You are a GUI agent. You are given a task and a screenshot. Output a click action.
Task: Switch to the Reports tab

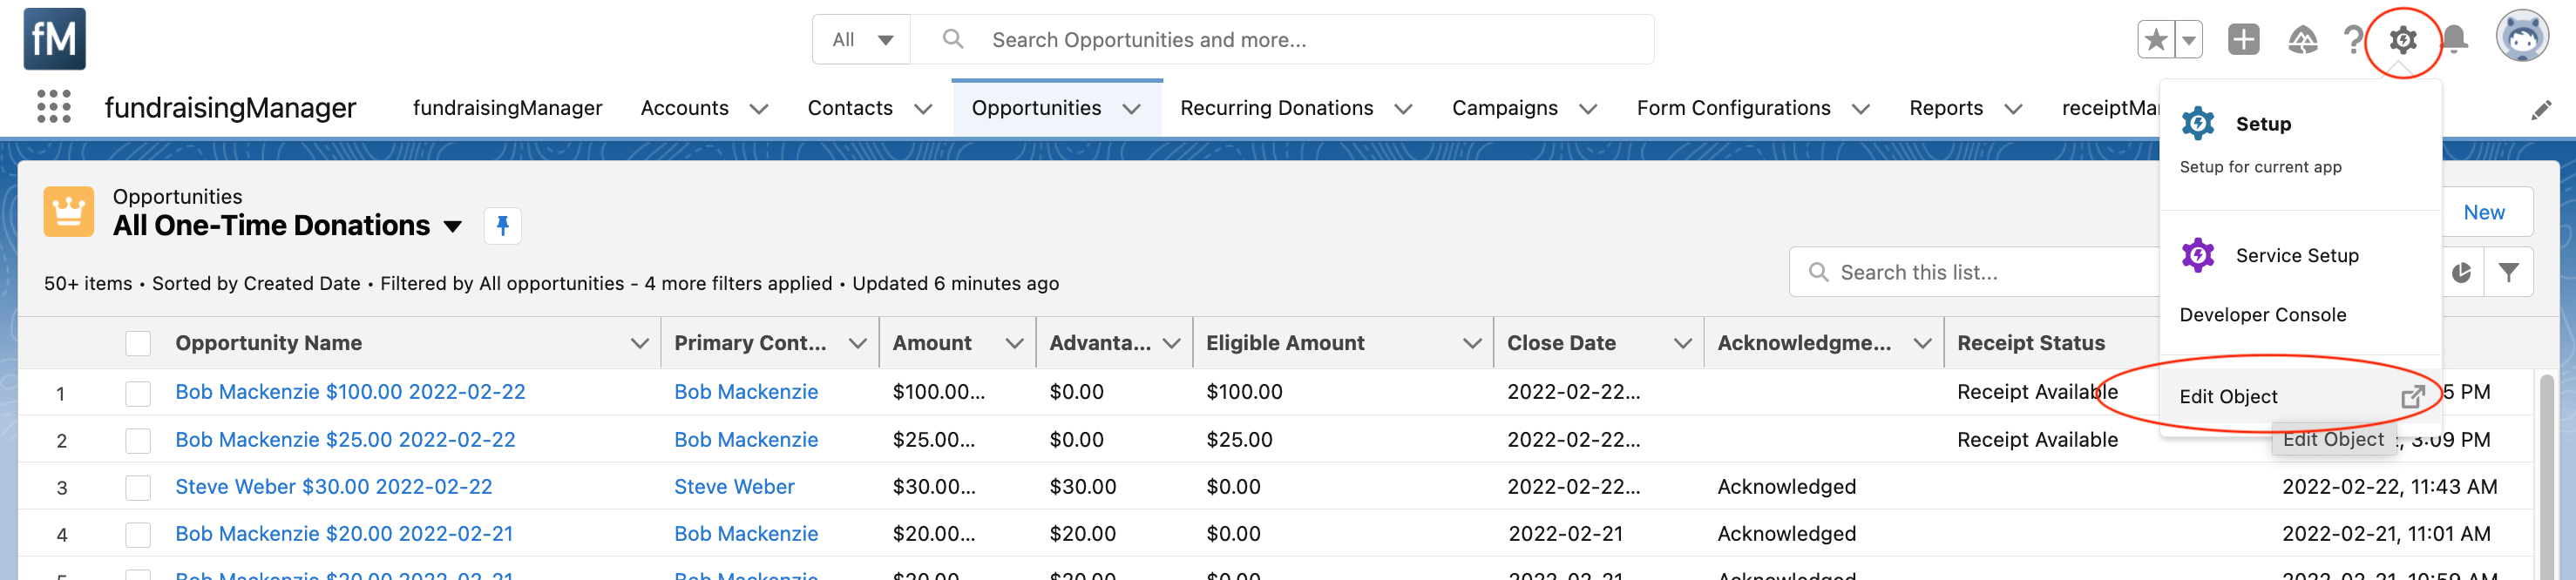click(1945, 108)
